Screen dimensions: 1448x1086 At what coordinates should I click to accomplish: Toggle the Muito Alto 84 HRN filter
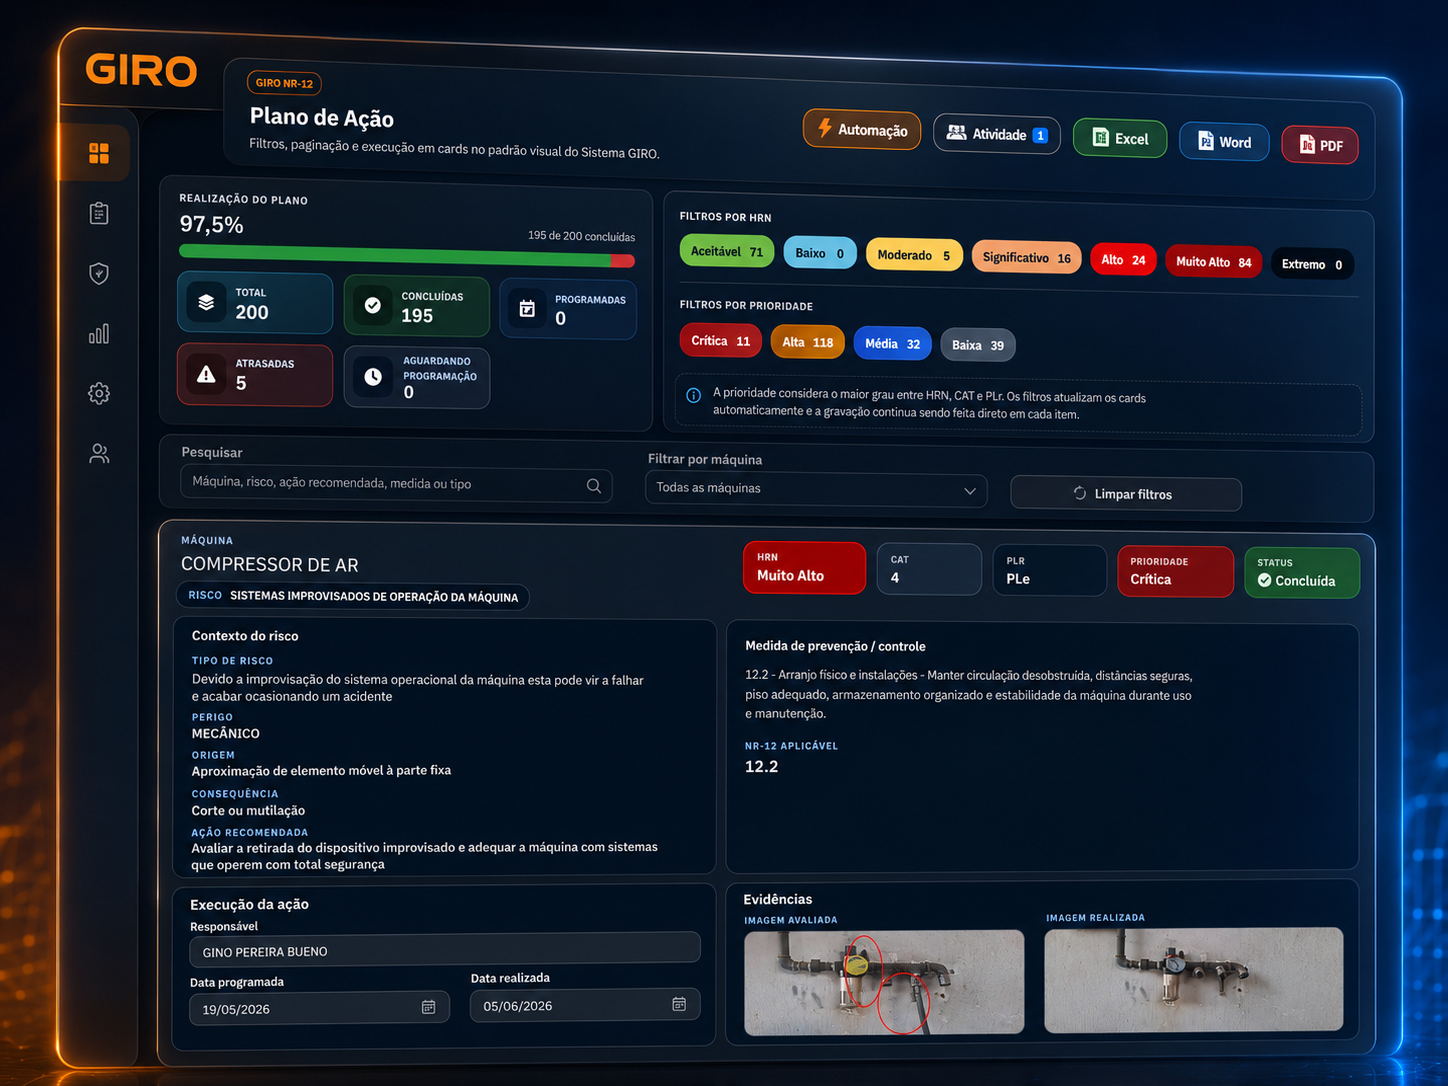click(1213, 262)
